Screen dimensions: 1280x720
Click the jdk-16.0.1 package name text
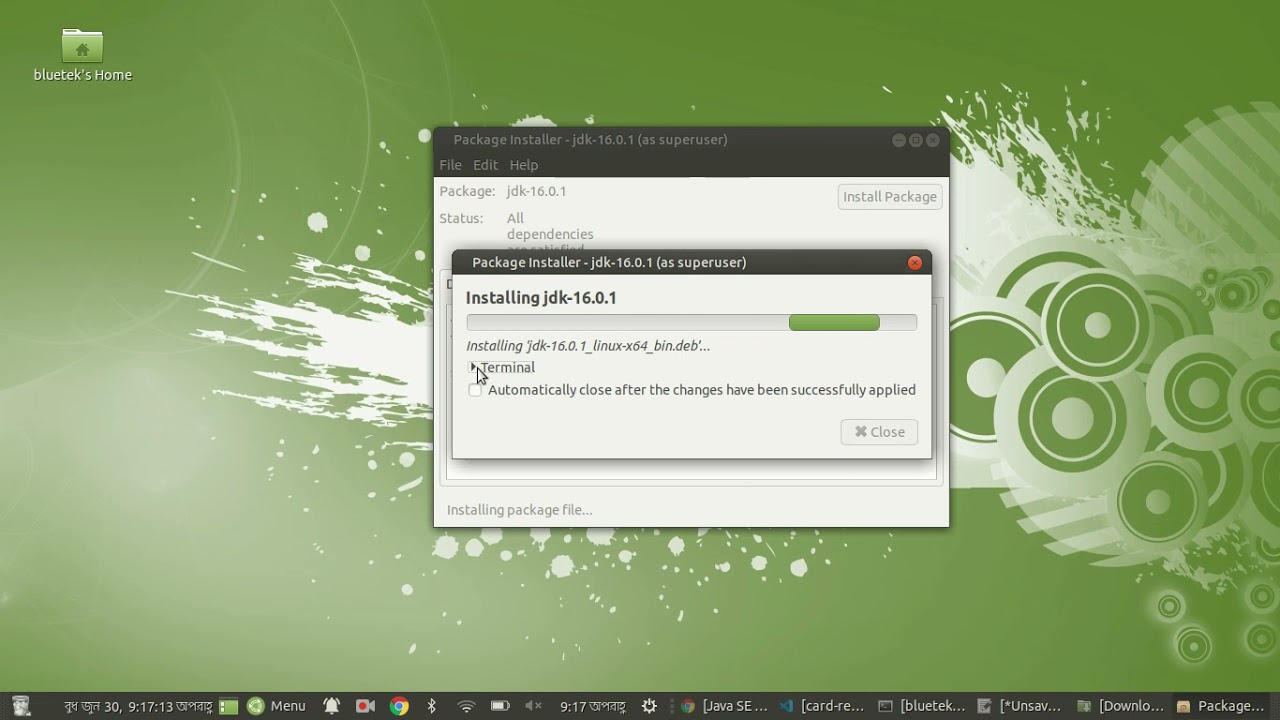[536, 191]
